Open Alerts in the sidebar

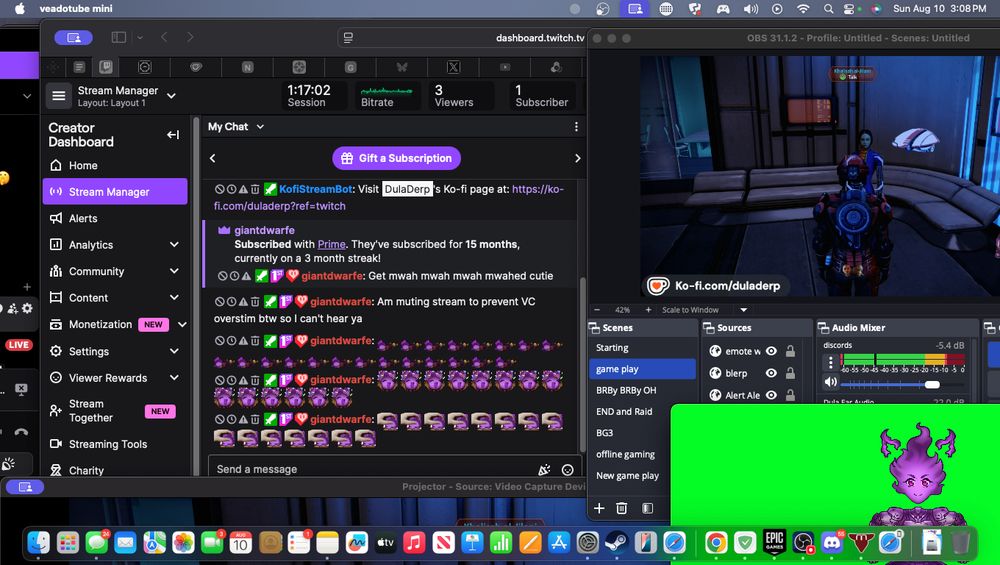coord(115,218)
